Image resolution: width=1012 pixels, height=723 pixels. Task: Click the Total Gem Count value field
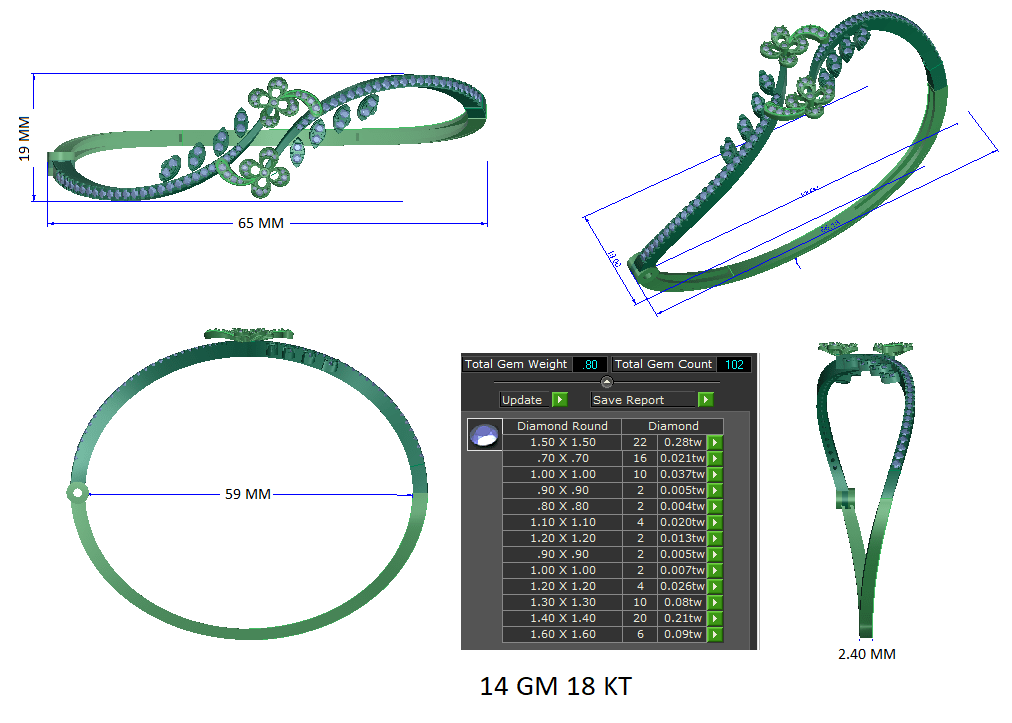[734, 364]
